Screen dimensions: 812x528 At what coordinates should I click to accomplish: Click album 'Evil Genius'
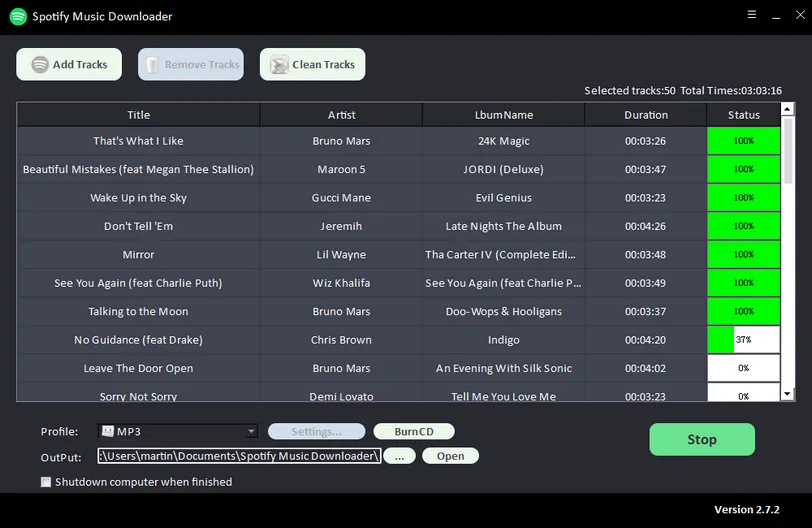(503, 198)
